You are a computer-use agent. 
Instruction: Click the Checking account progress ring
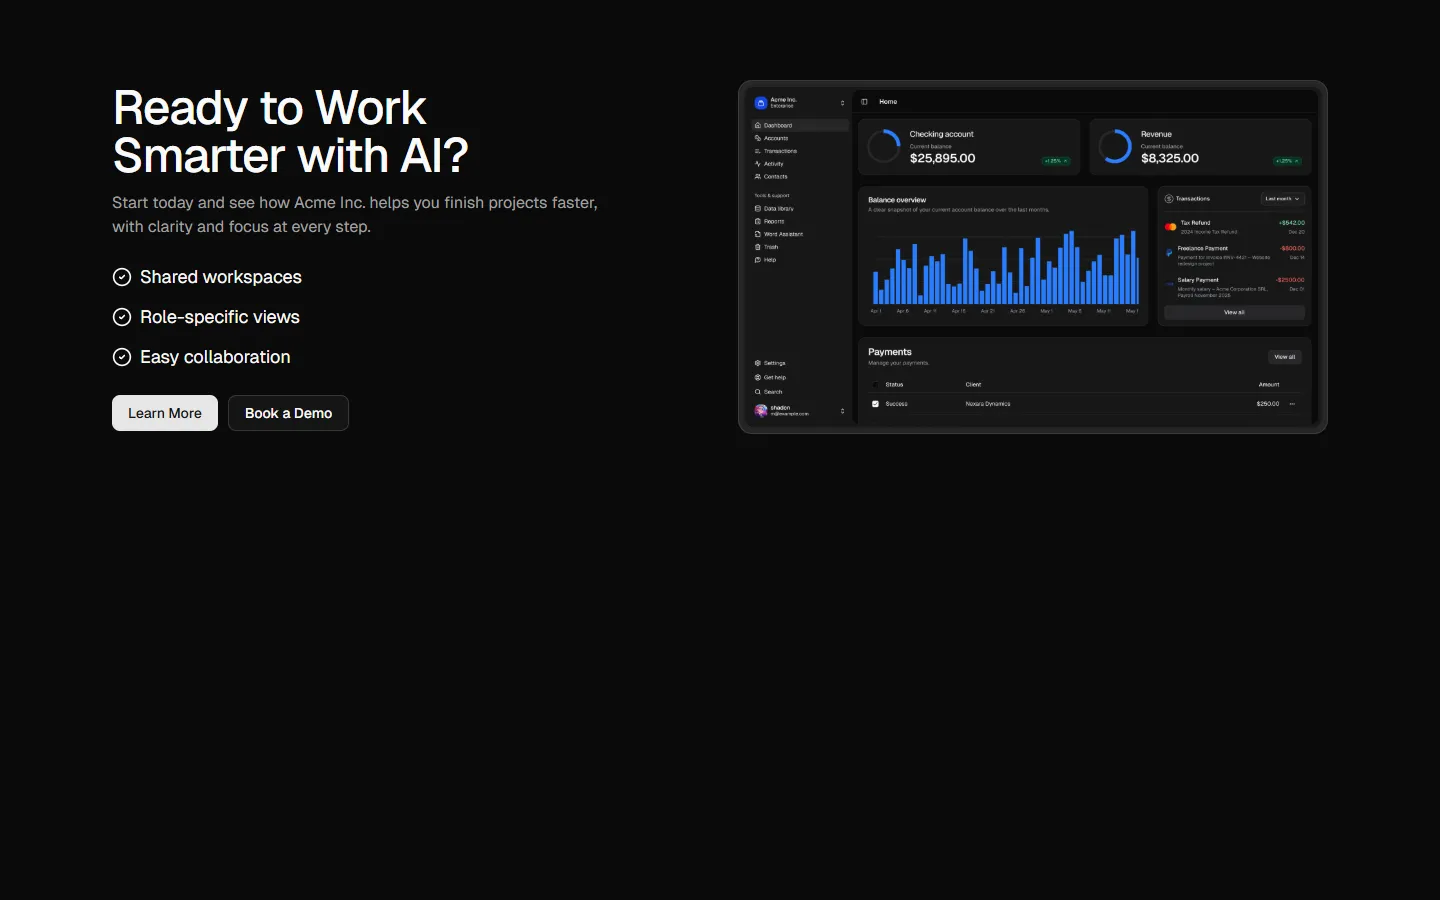(884, 147)
